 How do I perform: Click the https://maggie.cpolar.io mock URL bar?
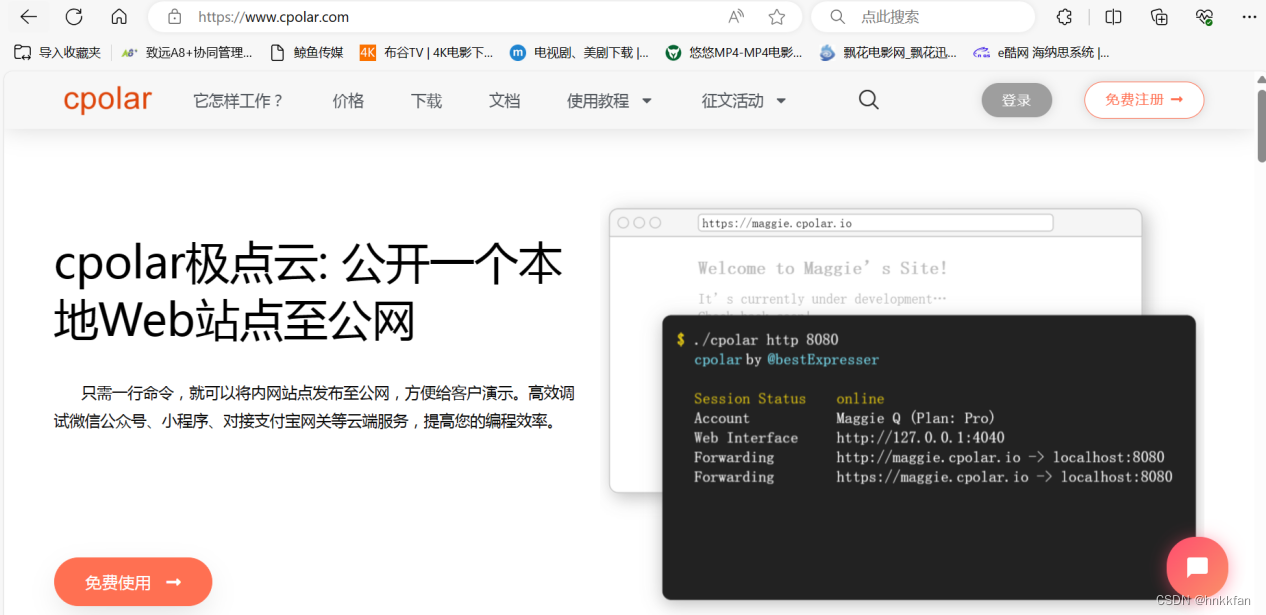875,223
